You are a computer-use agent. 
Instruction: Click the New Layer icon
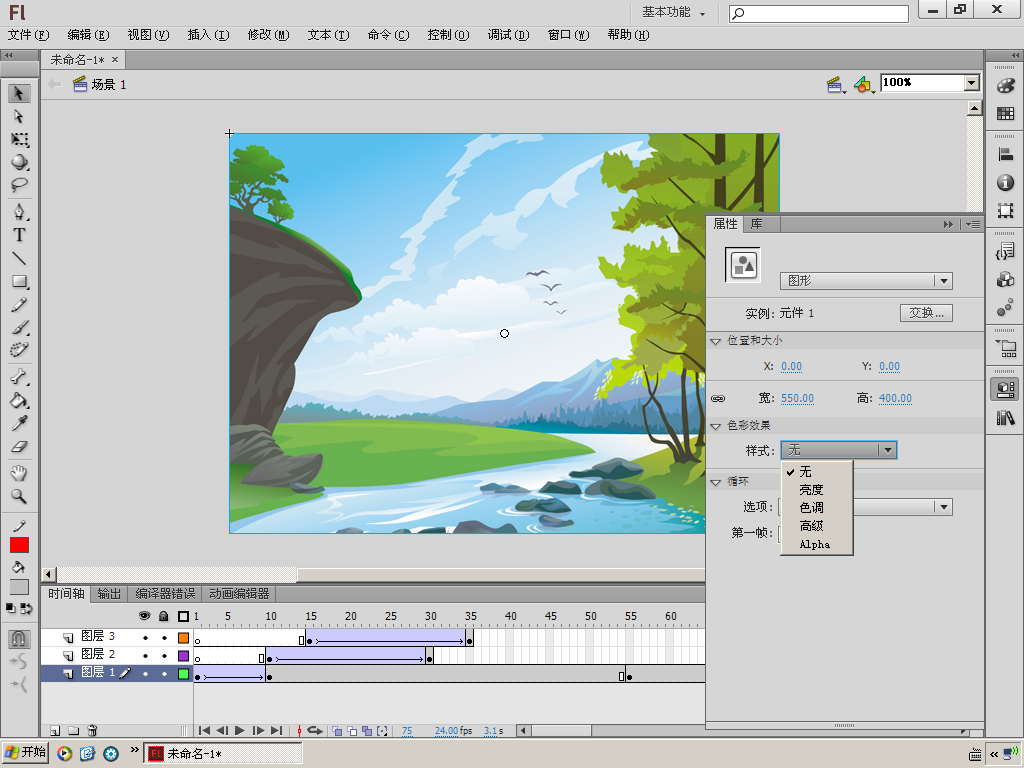(x=55, y=731)
